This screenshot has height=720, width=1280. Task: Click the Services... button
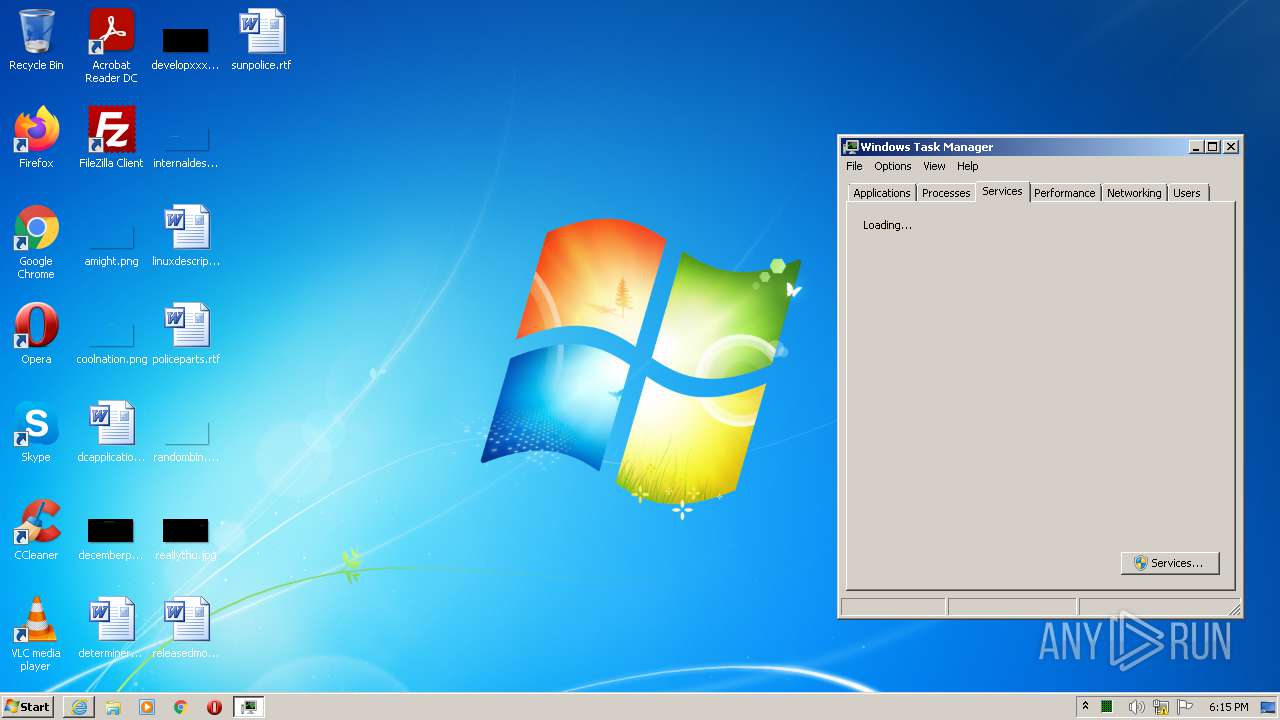coord(1170,563)
